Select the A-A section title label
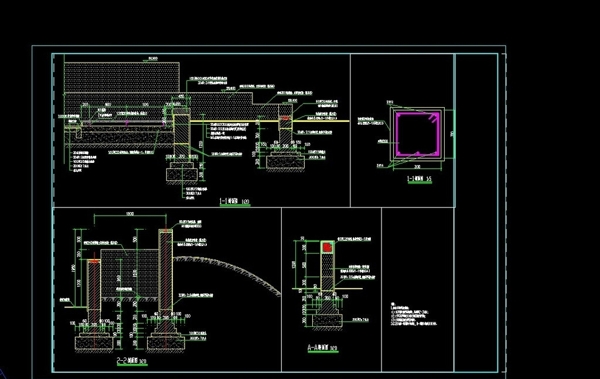Image resolution: width=600 pixels, height=379 pixels. (323, 348)
